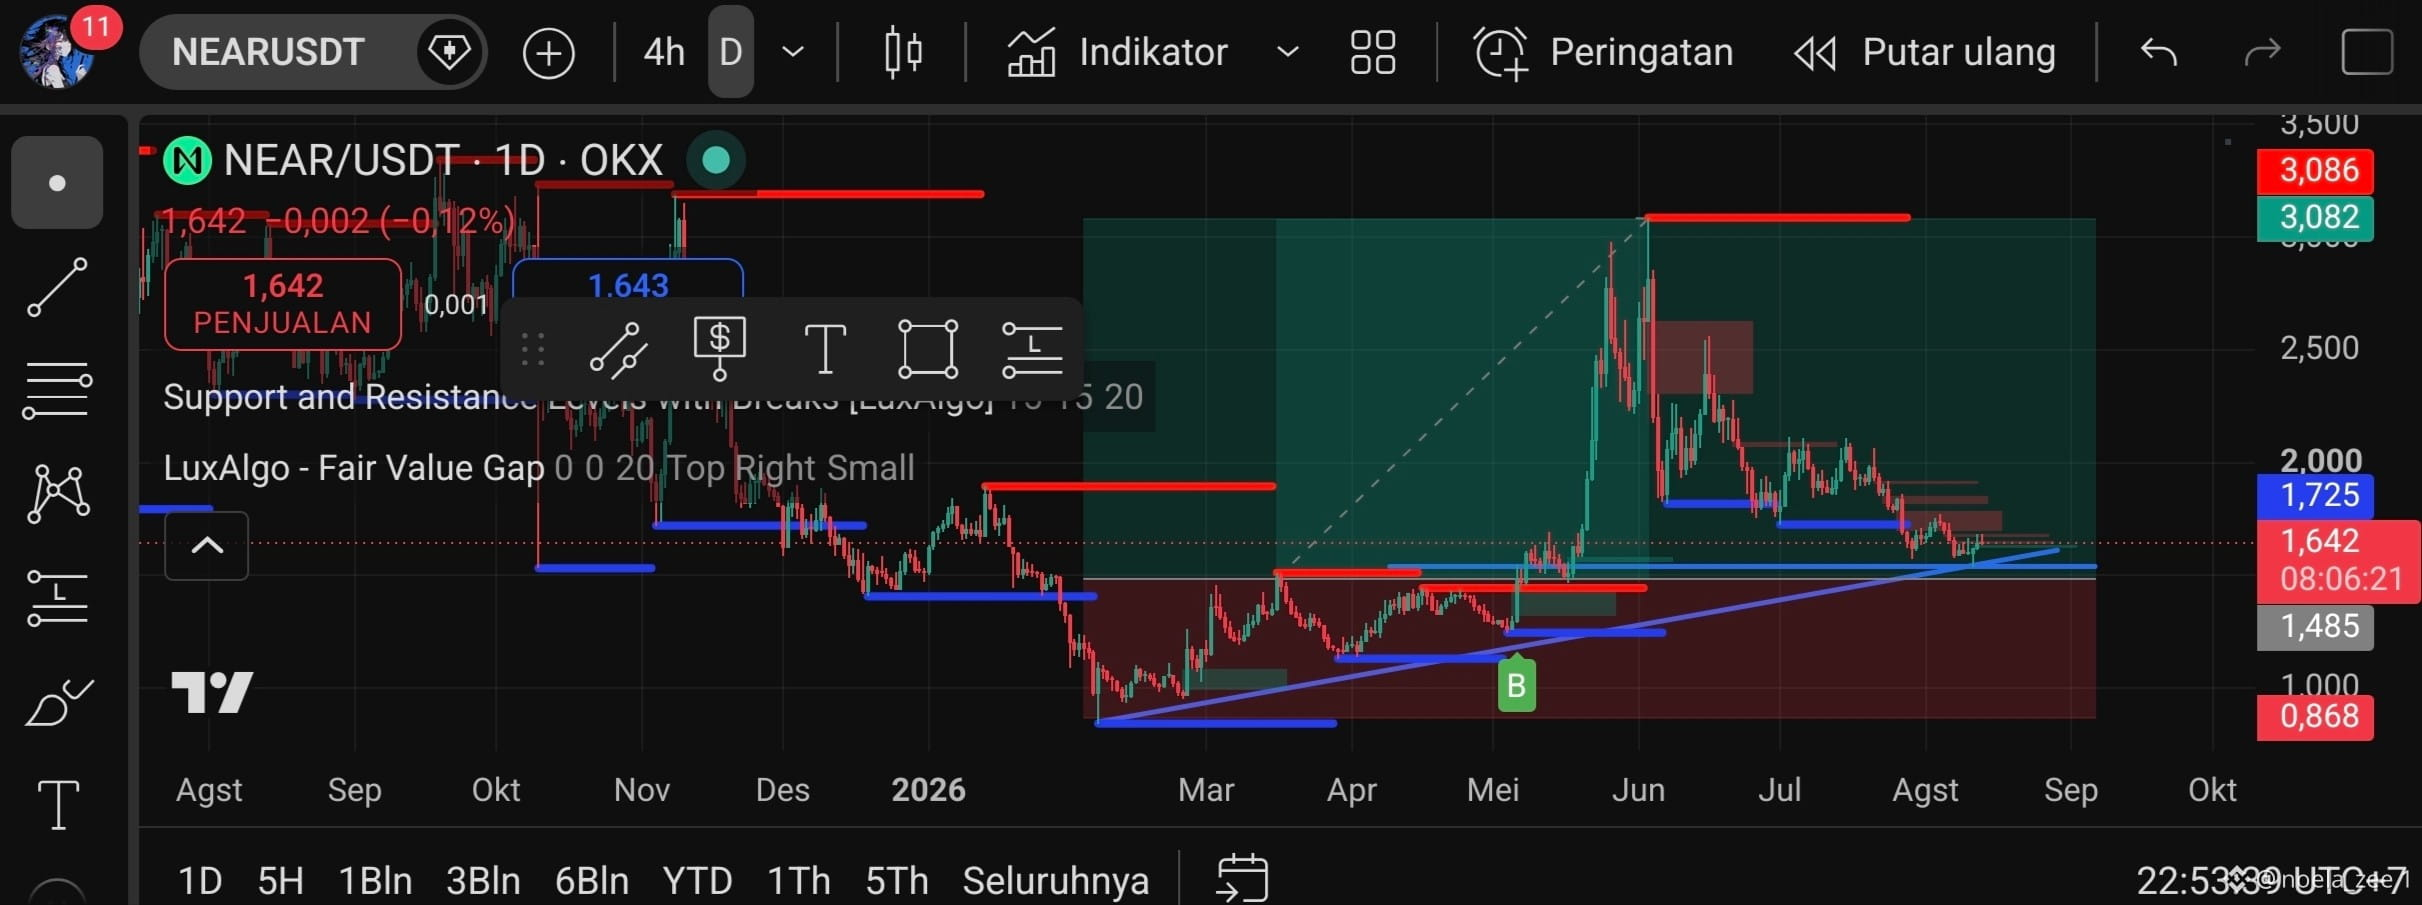Open the XABCD pattern tool in left sidebar
The image size is (2422, 905).
tap(59, 494)
